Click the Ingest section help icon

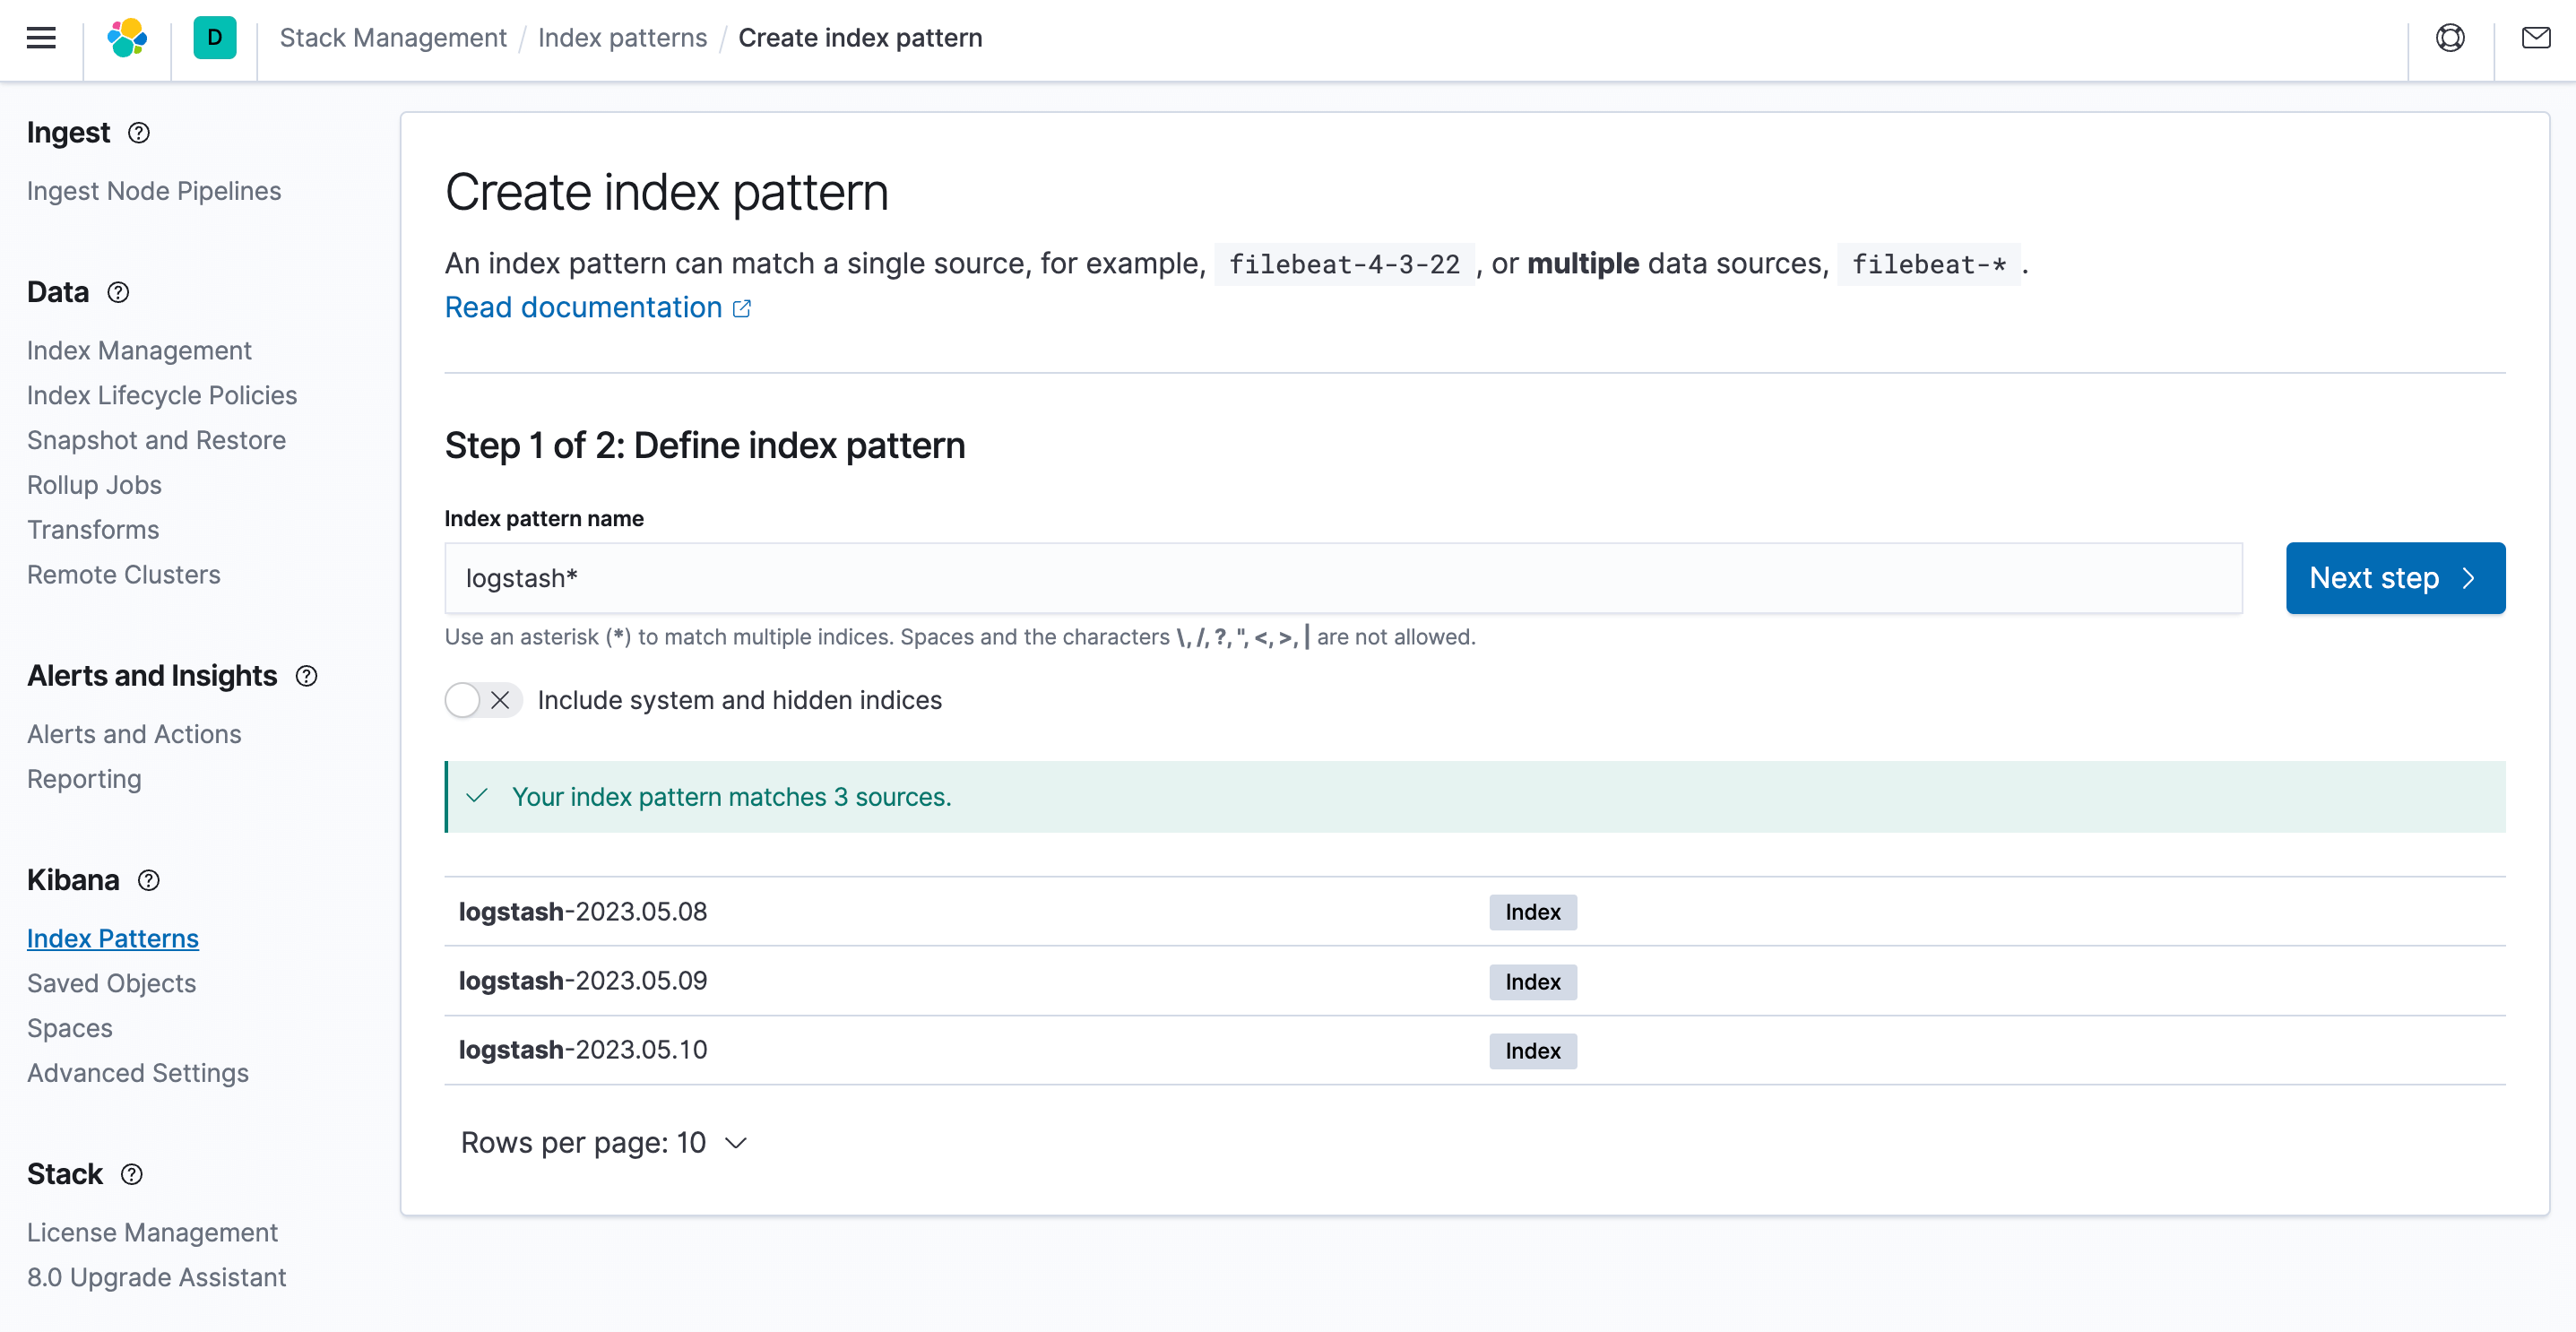click(139, 133)
